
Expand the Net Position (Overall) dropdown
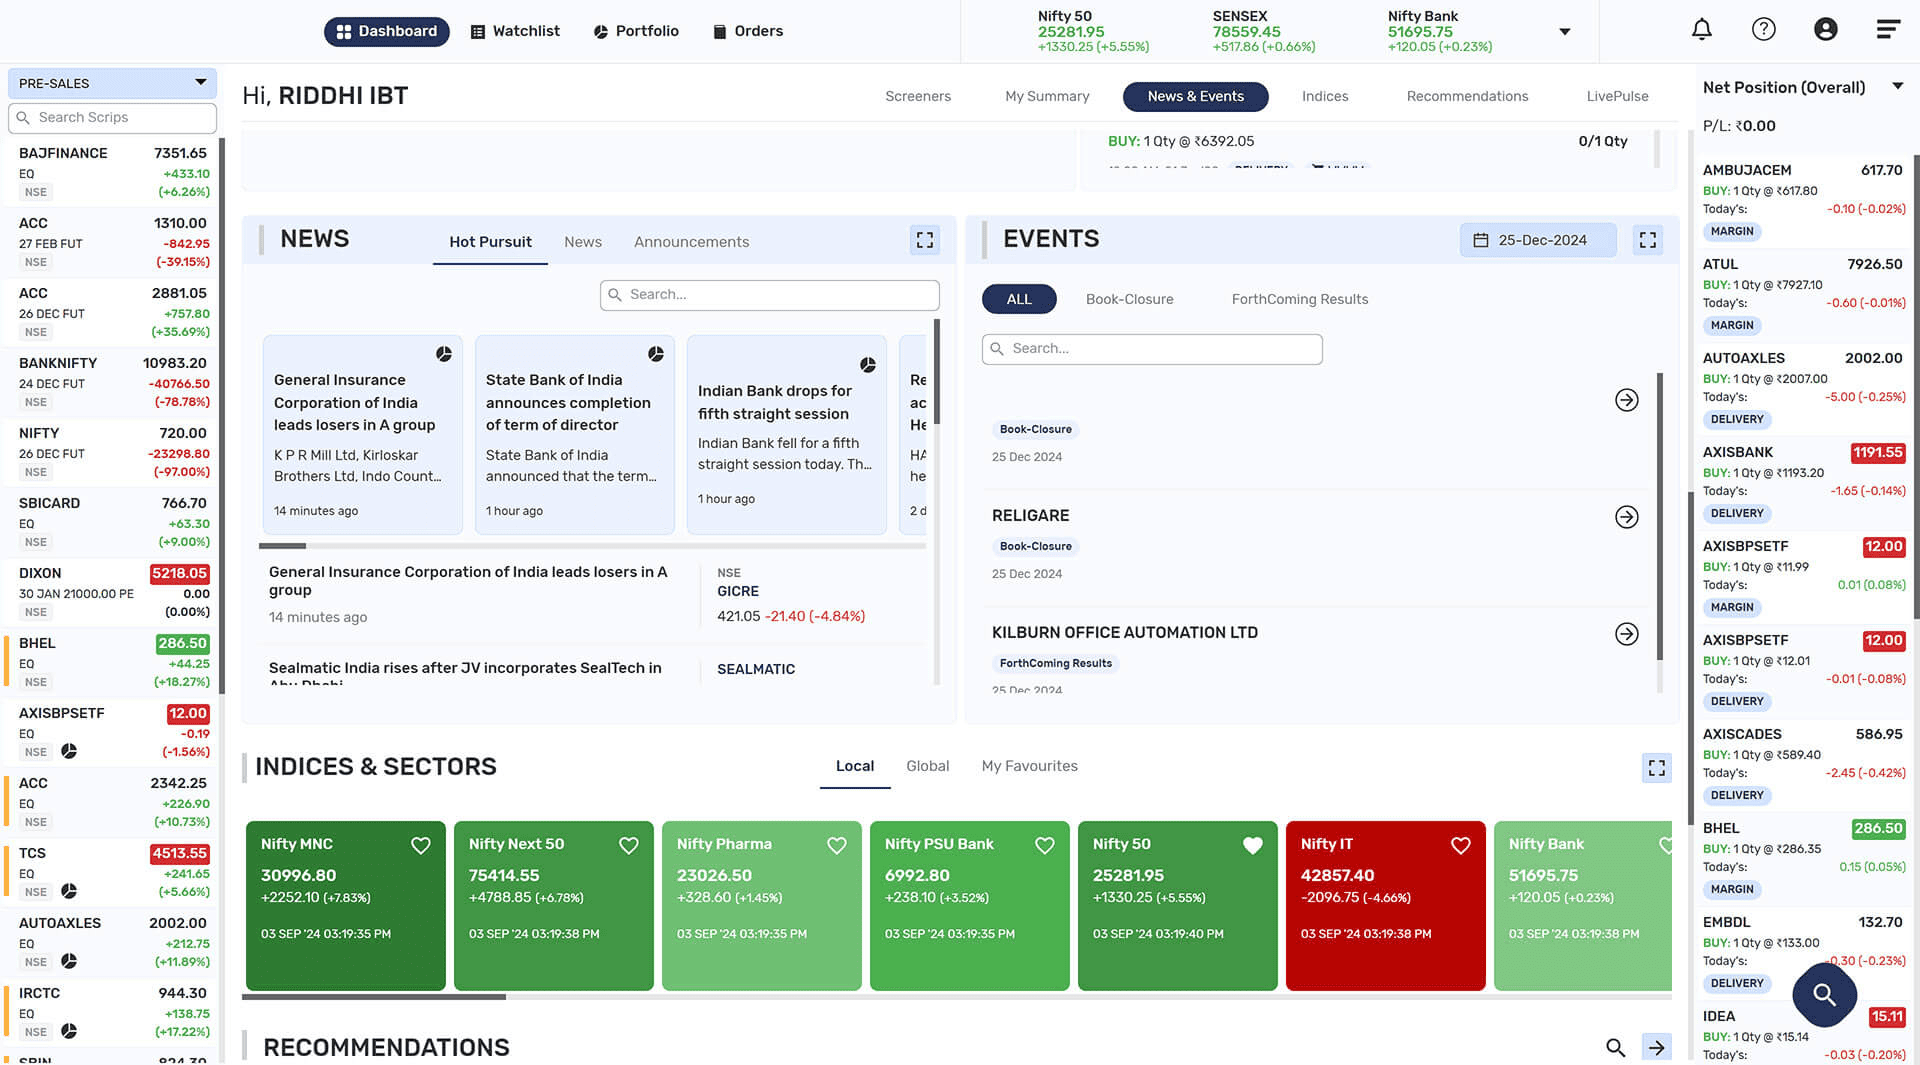[x=1897, y=87]
